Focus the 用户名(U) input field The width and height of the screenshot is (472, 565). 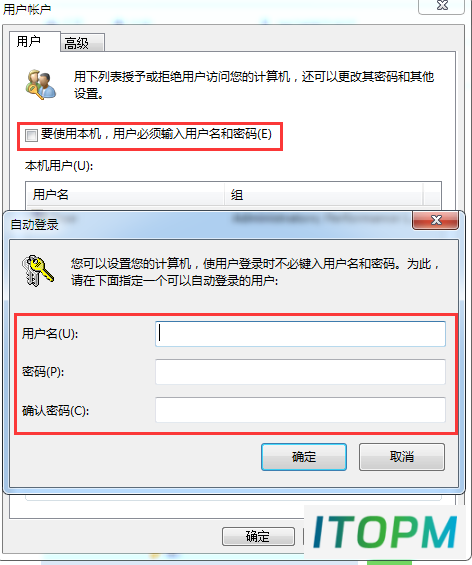point(300,334)
